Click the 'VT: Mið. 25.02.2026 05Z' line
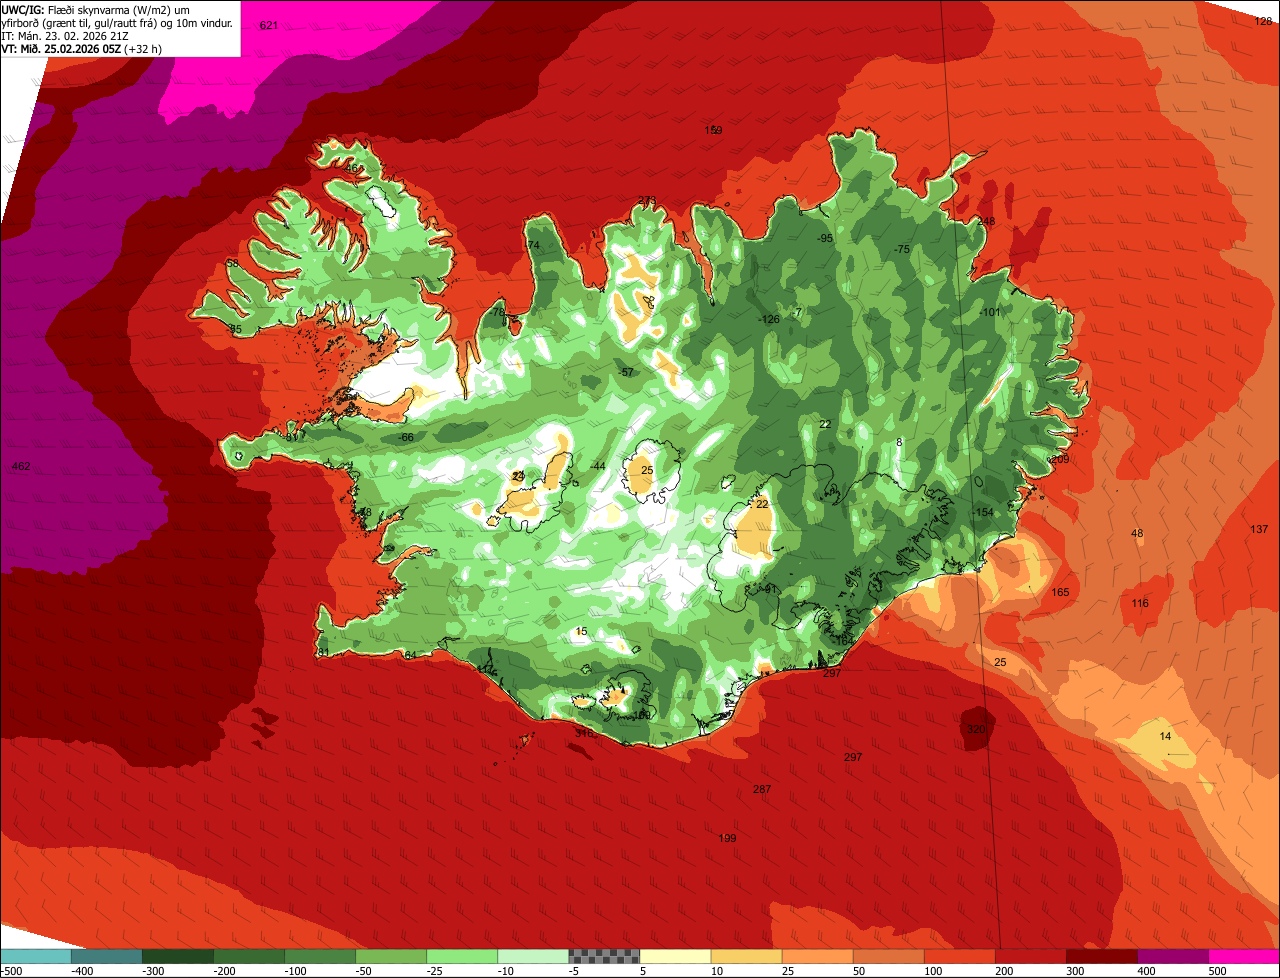1280x978 pixels. pos(82,48)
